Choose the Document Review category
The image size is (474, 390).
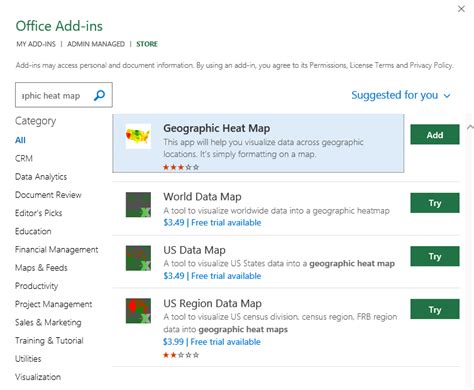pyautogui.click(x=48, y=195)
